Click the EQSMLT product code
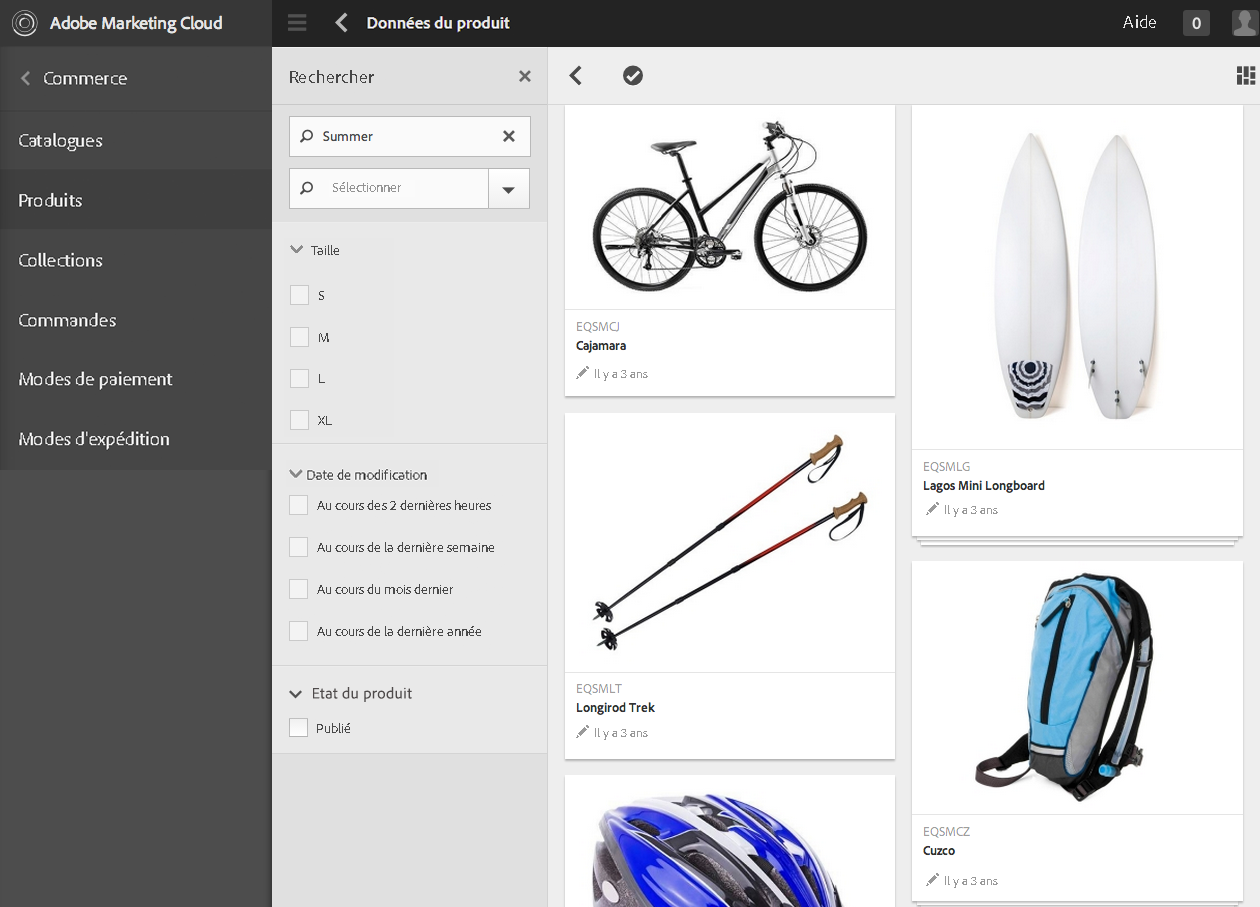Image resolution: width=1260 pixels, height=907 pixels. pyautogui.click(x=599, y=689)
